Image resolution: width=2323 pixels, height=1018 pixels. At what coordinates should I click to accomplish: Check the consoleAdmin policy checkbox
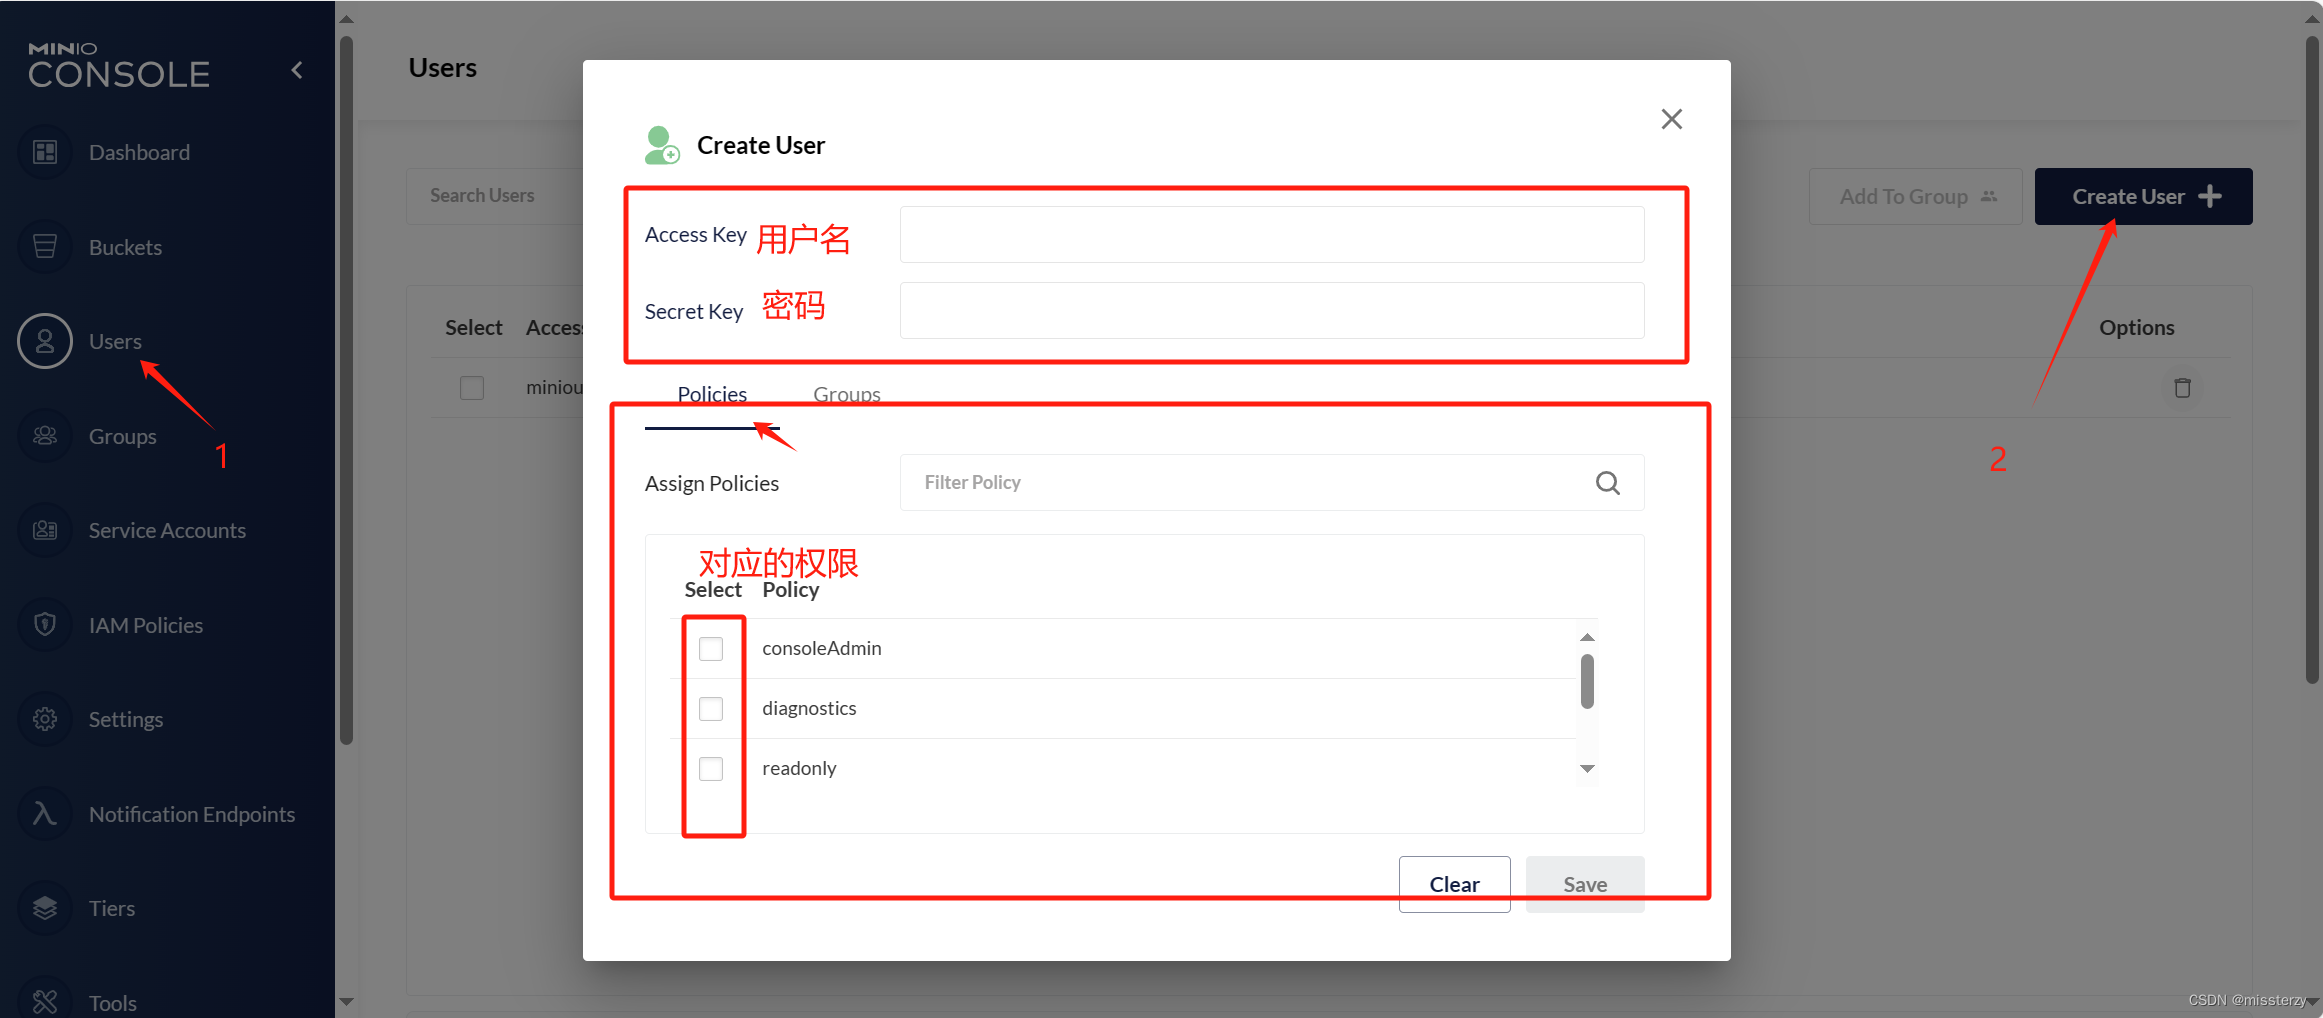712,648
